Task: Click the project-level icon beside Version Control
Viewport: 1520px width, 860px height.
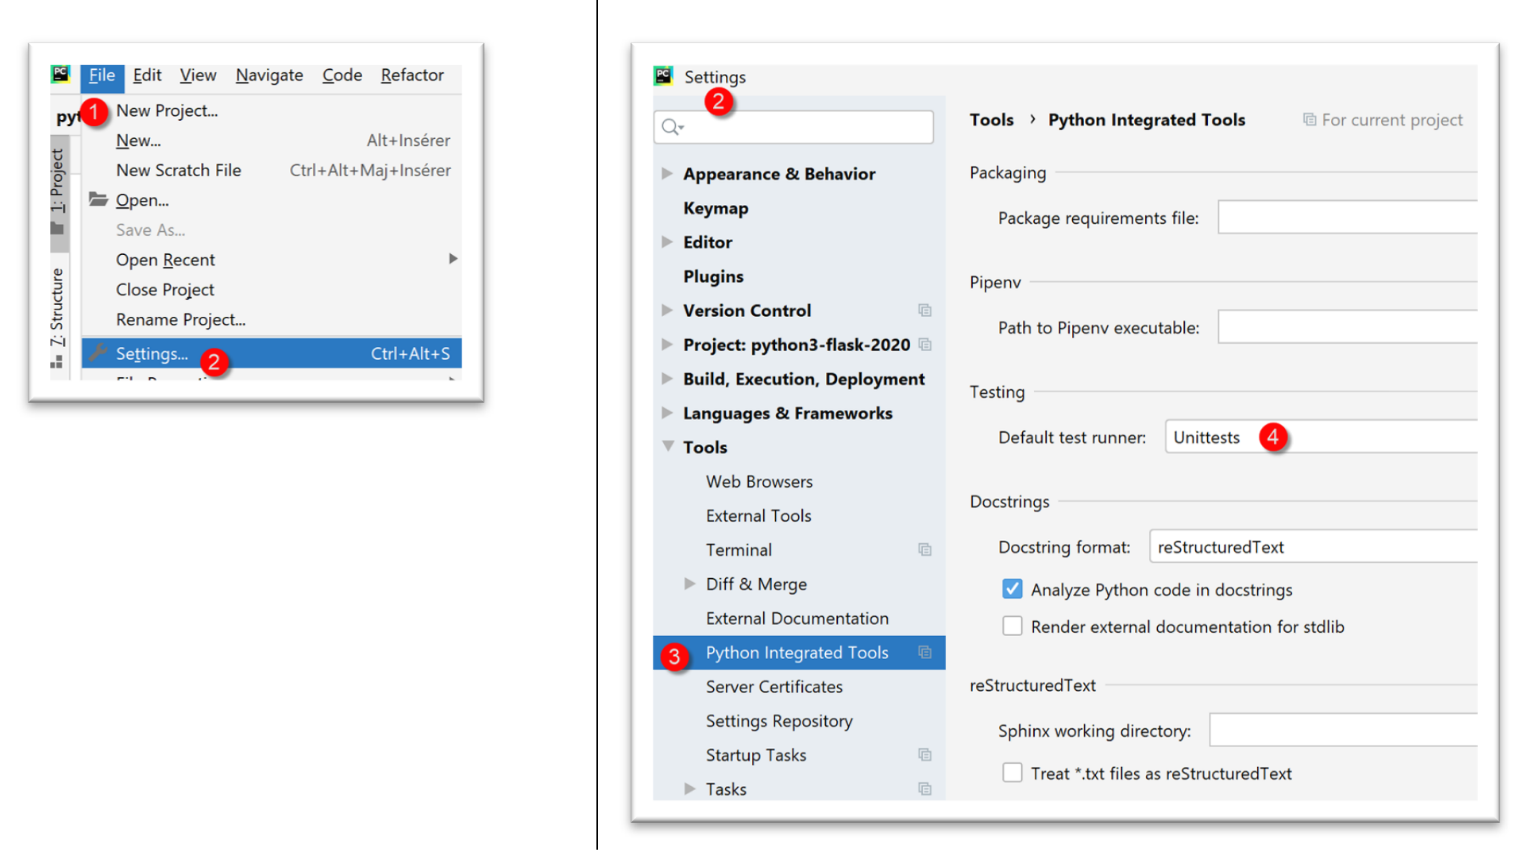Action: pyautogui.click(x=925, y=311)
